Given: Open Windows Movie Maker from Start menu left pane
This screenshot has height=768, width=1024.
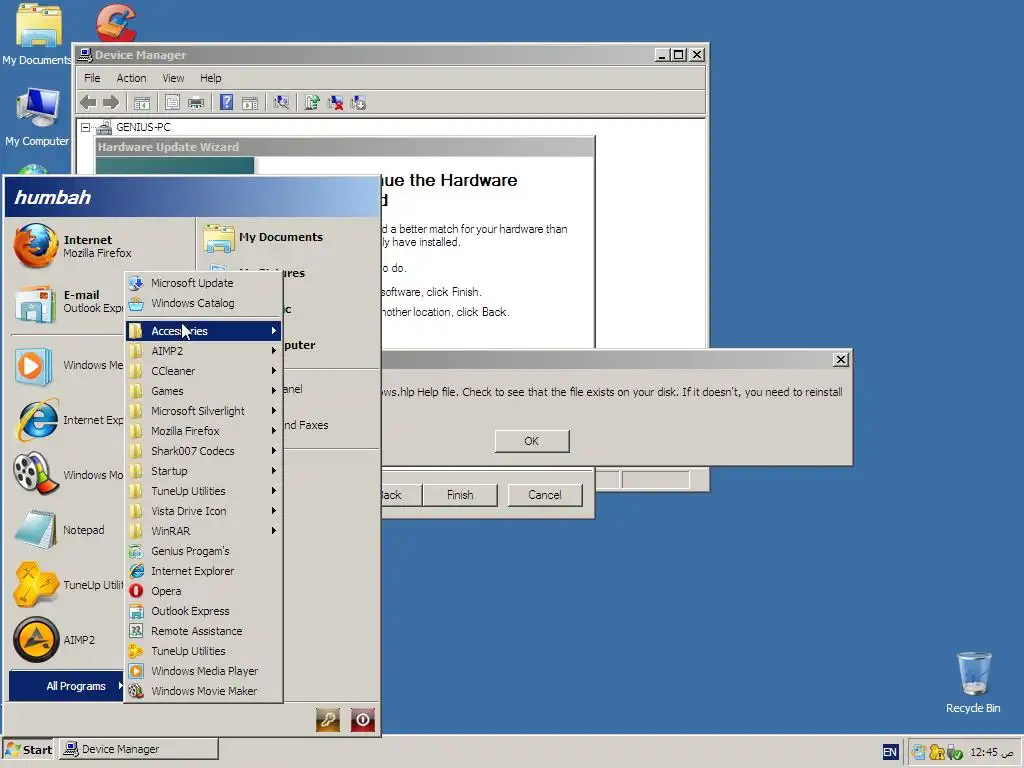Looking at the screenshot, I should [x=68, y=475].
